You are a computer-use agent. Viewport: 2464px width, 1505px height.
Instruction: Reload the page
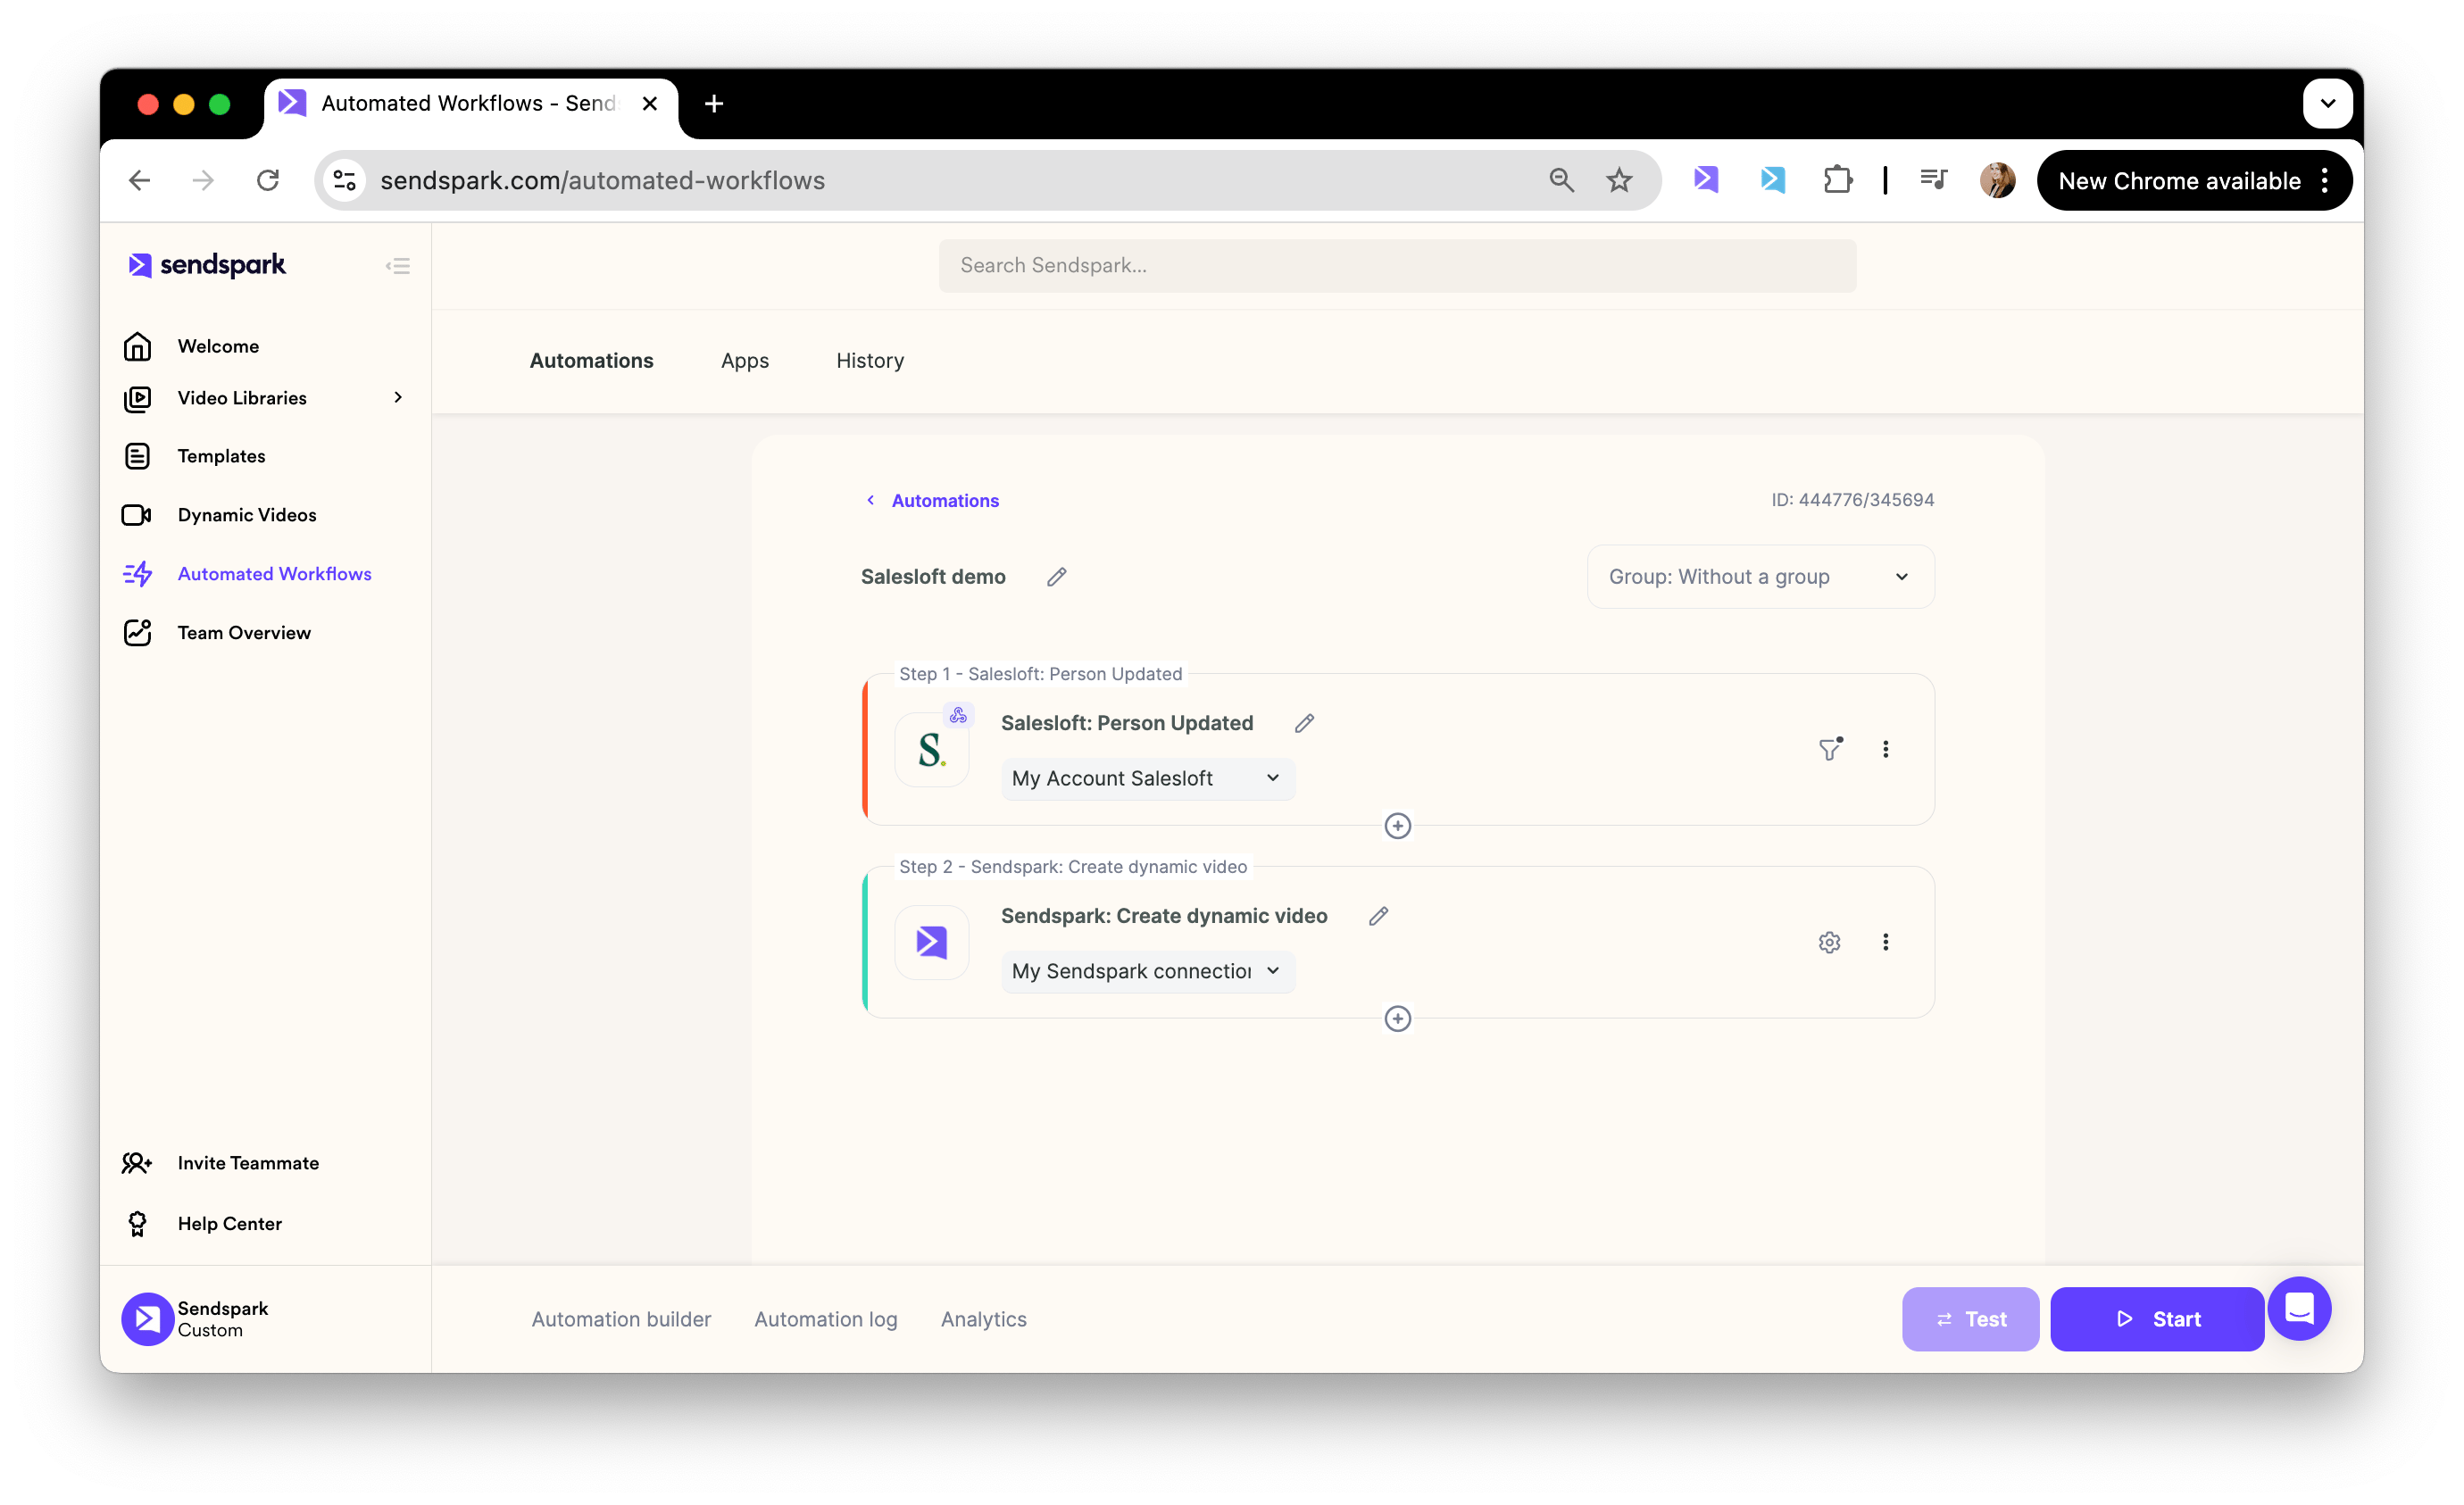[268, 180]
